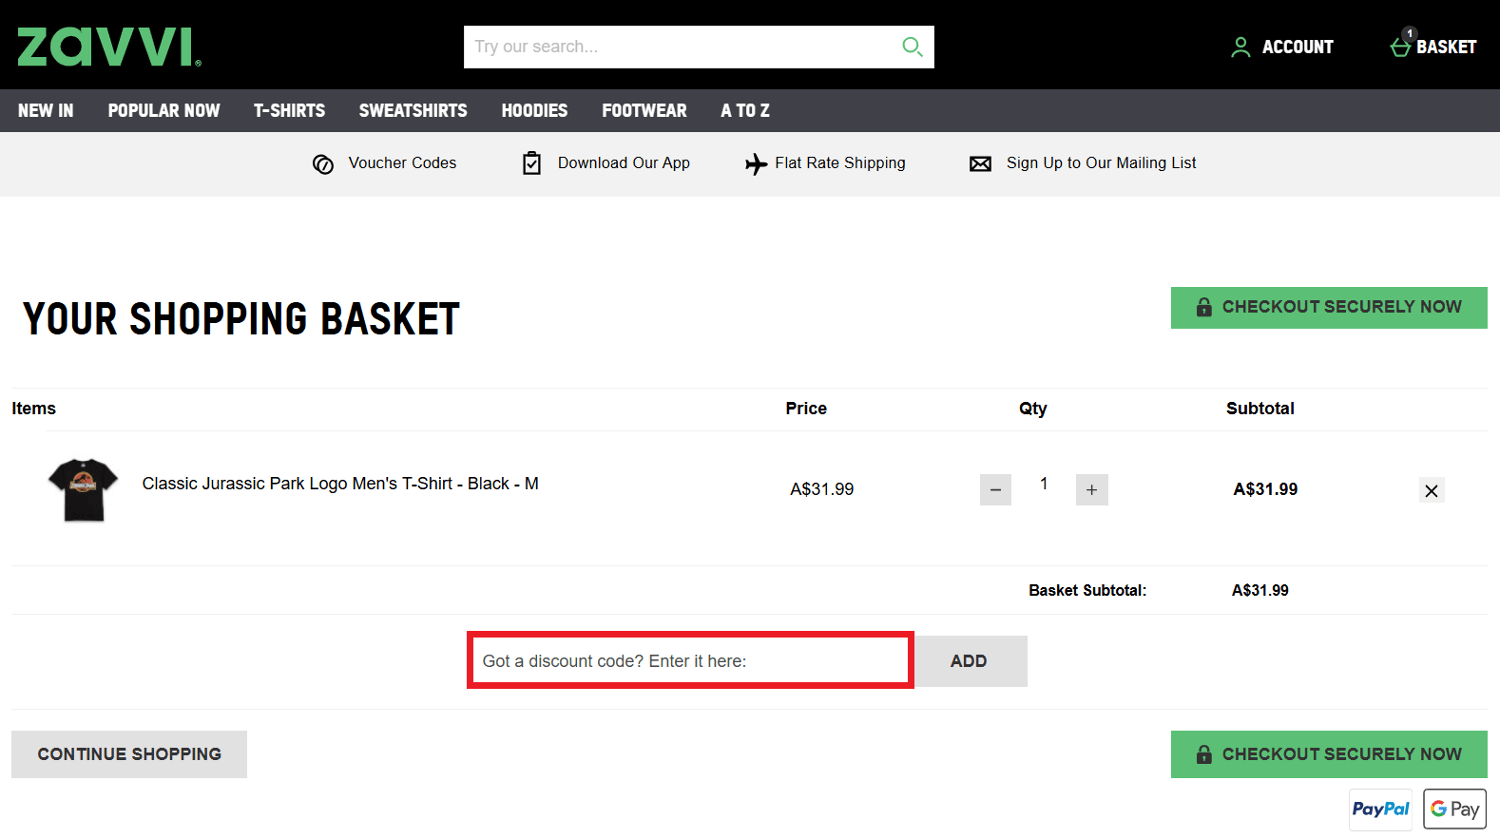The width and height of the screenshot is (1500, 838).
Task: Decrease quantity with the minus button
Action: (x=995, y=490)
